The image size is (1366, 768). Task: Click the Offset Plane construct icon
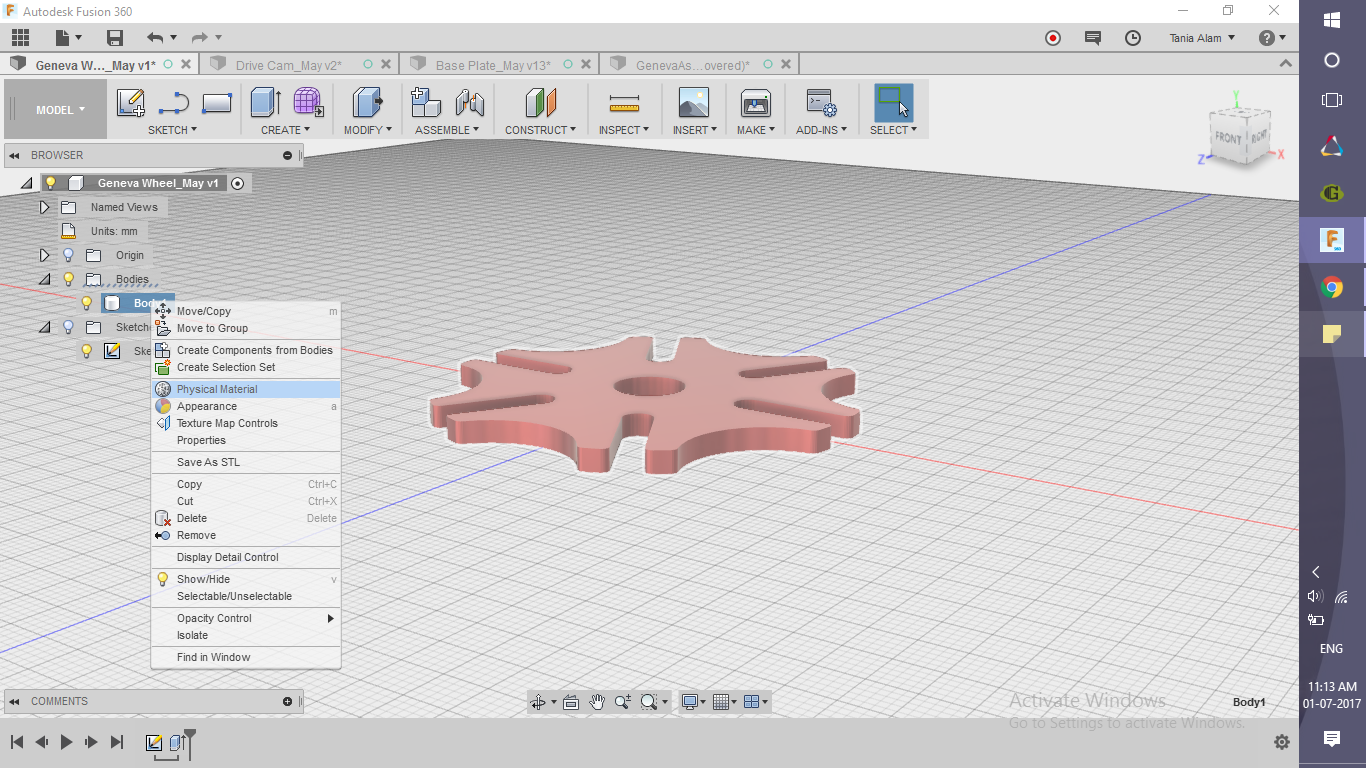click(540, 103)
